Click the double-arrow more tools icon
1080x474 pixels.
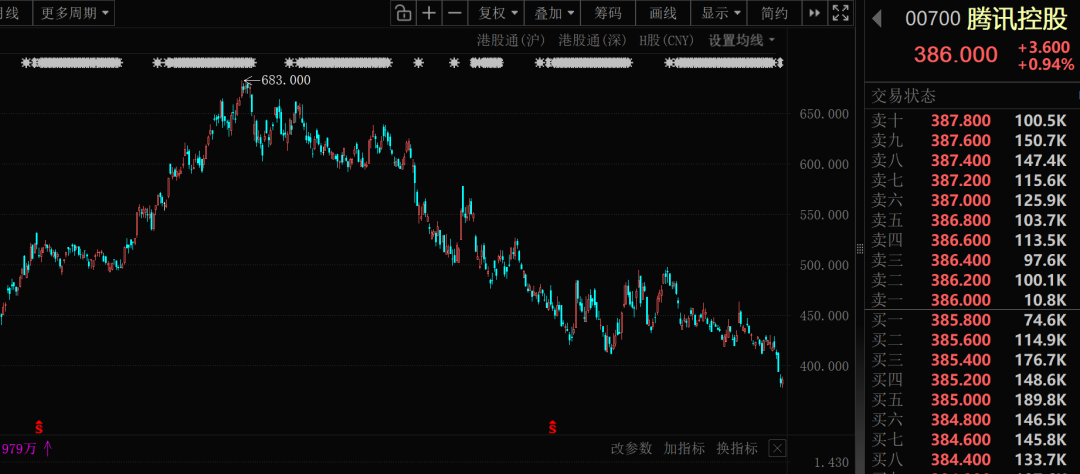tap(814, 13)
